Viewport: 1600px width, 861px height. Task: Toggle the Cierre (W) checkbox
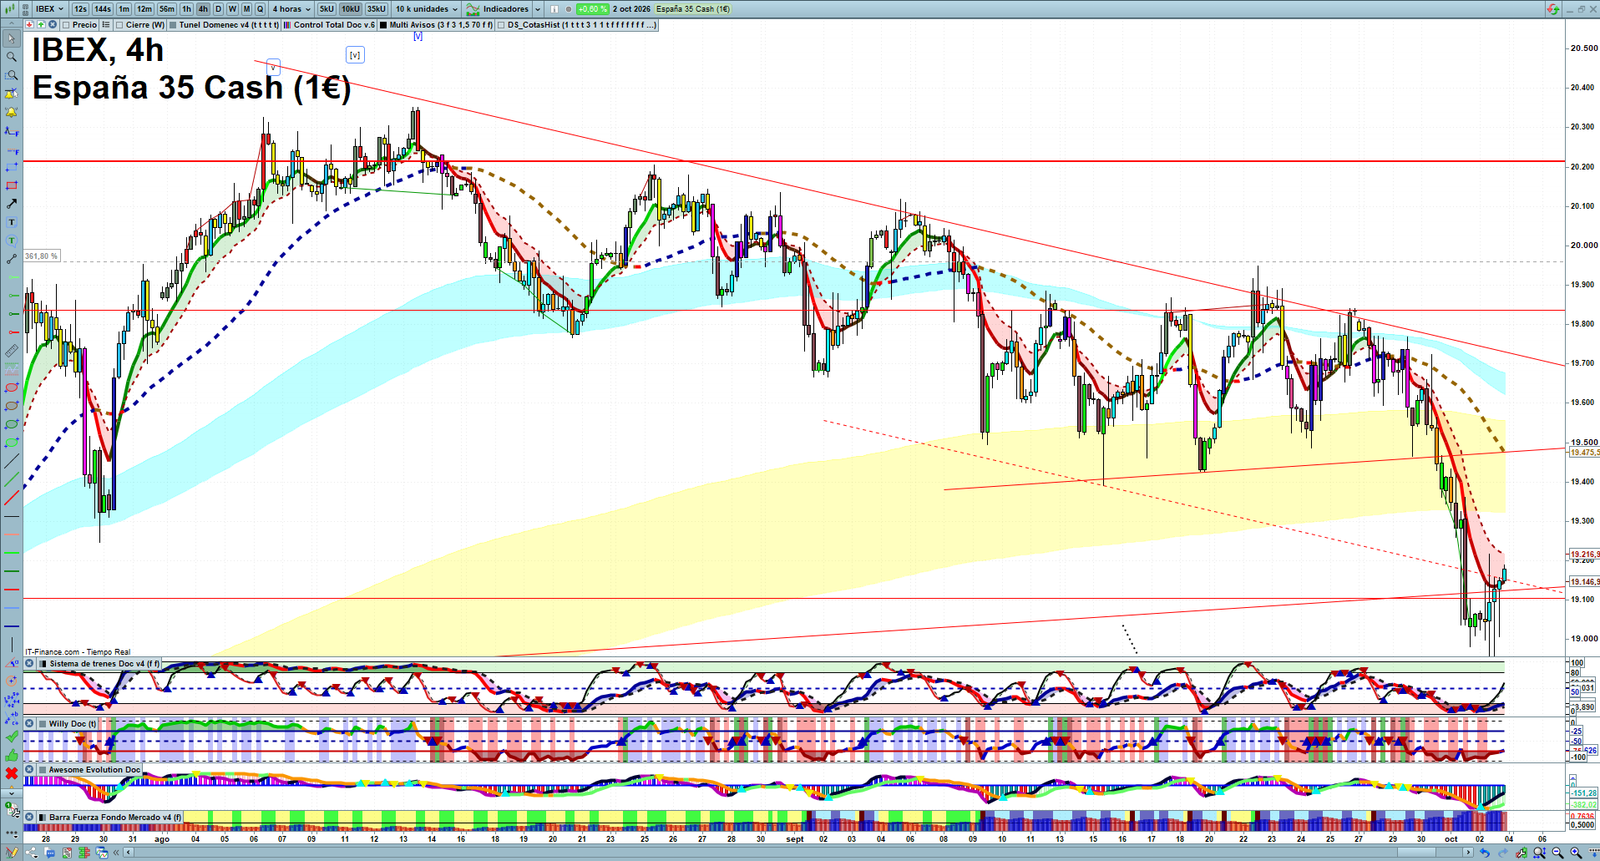point(119,24)
